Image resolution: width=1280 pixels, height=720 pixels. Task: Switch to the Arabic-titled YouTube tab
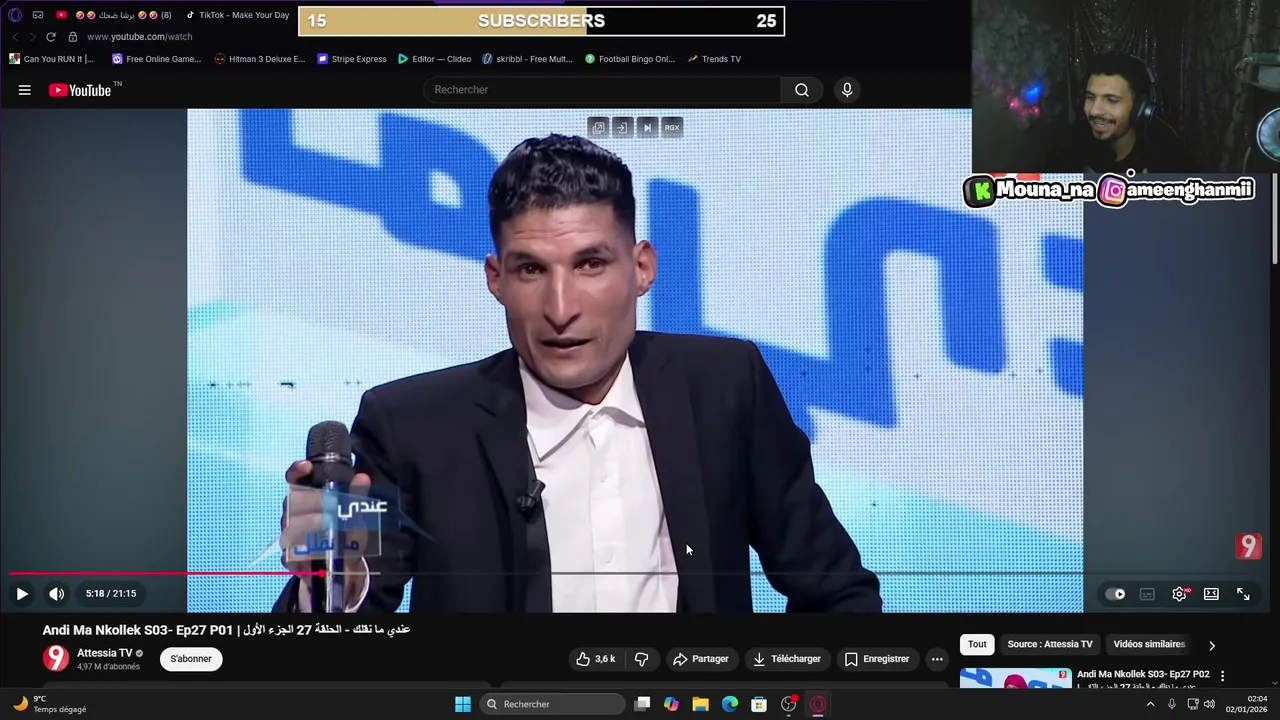point(114,15)
